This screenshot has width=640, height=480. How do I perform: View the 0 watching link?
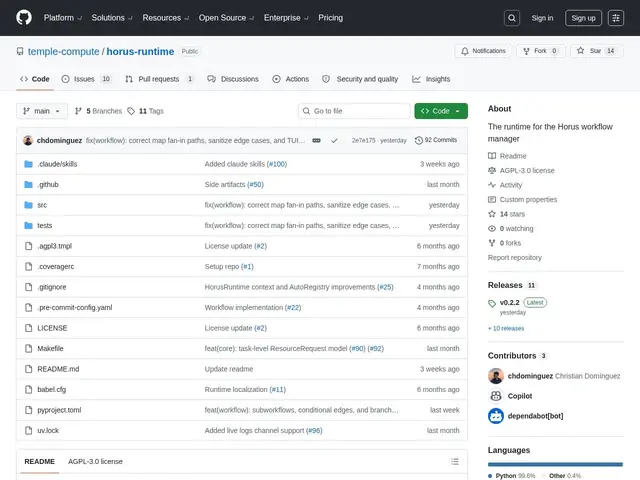point(511,229)
